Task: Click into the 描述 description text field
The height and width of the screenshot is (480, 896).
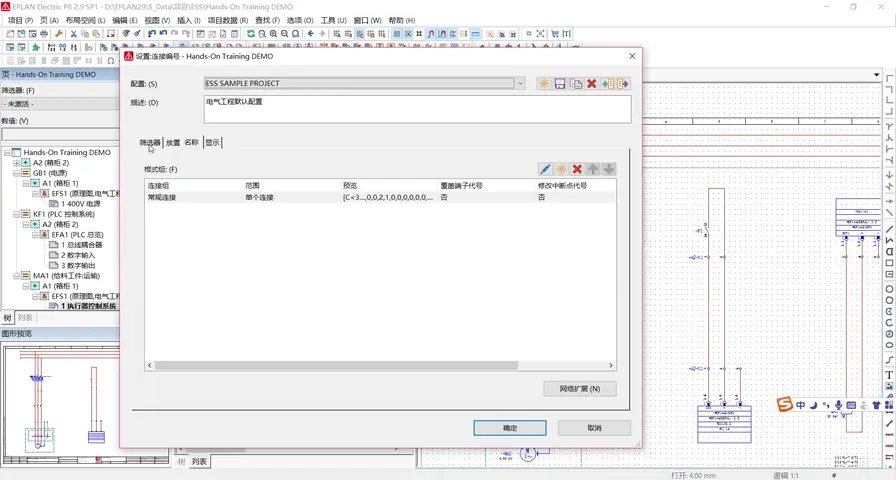Action: click(417, 109)
